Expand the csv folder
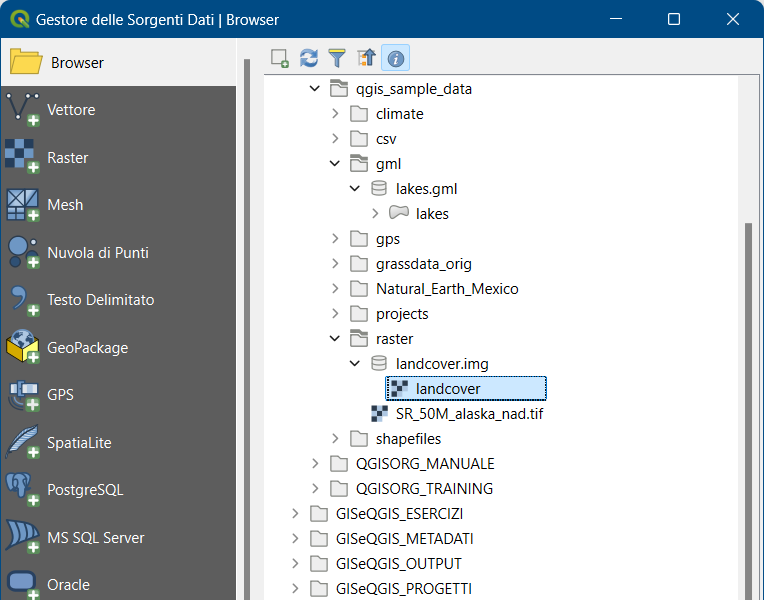This screenshot has height=600, width=764. pyautogui.click(x=335, y=138)
